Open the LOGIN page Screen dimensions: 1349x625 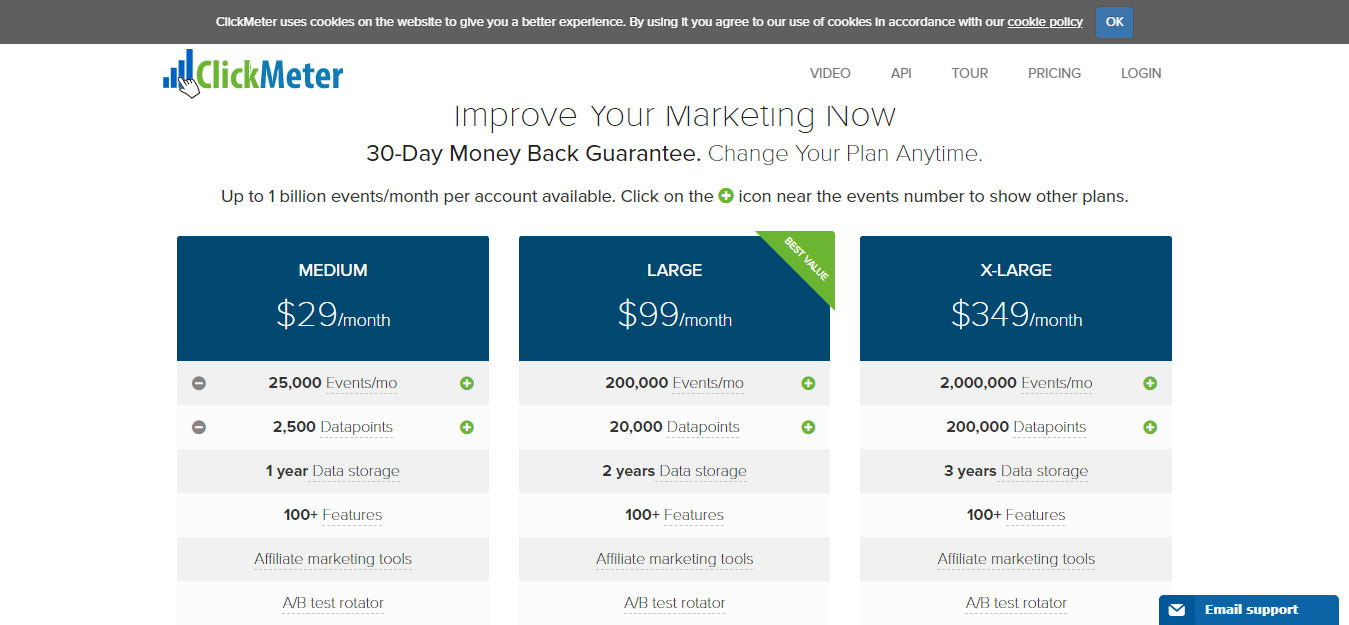coord(1141,73)
